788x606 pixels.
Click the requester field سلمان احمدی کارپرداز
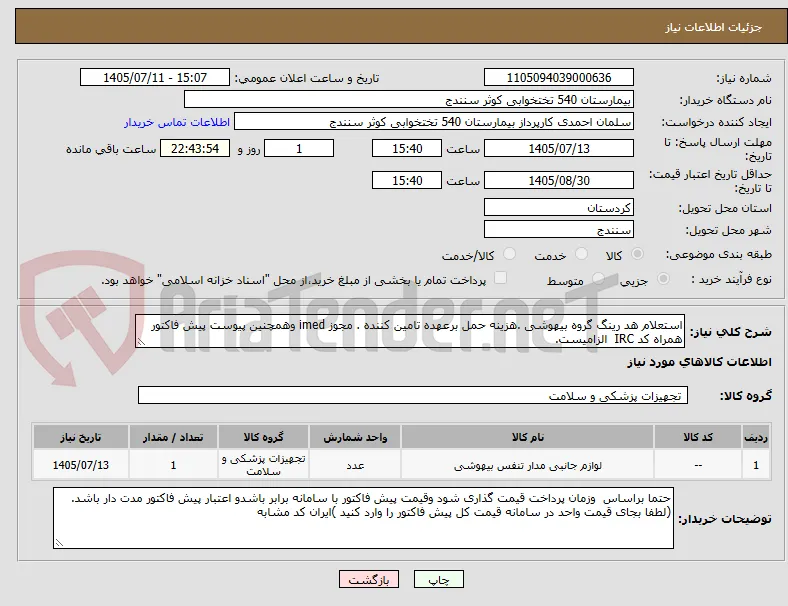coord(434,122)
